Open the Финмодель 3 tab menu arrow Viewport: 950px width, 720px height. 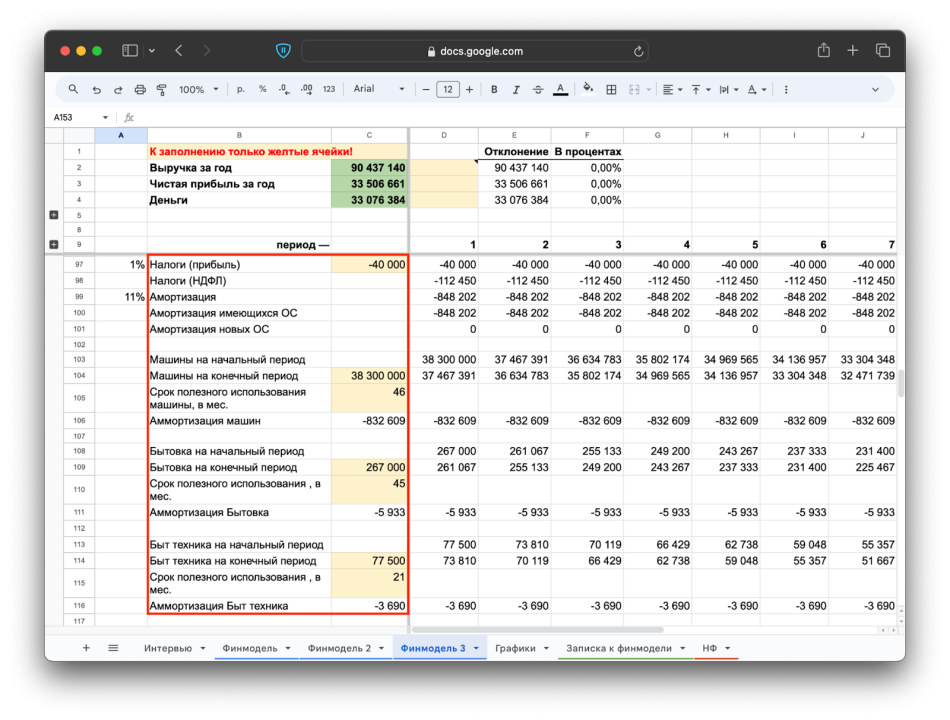coord(476,648)
